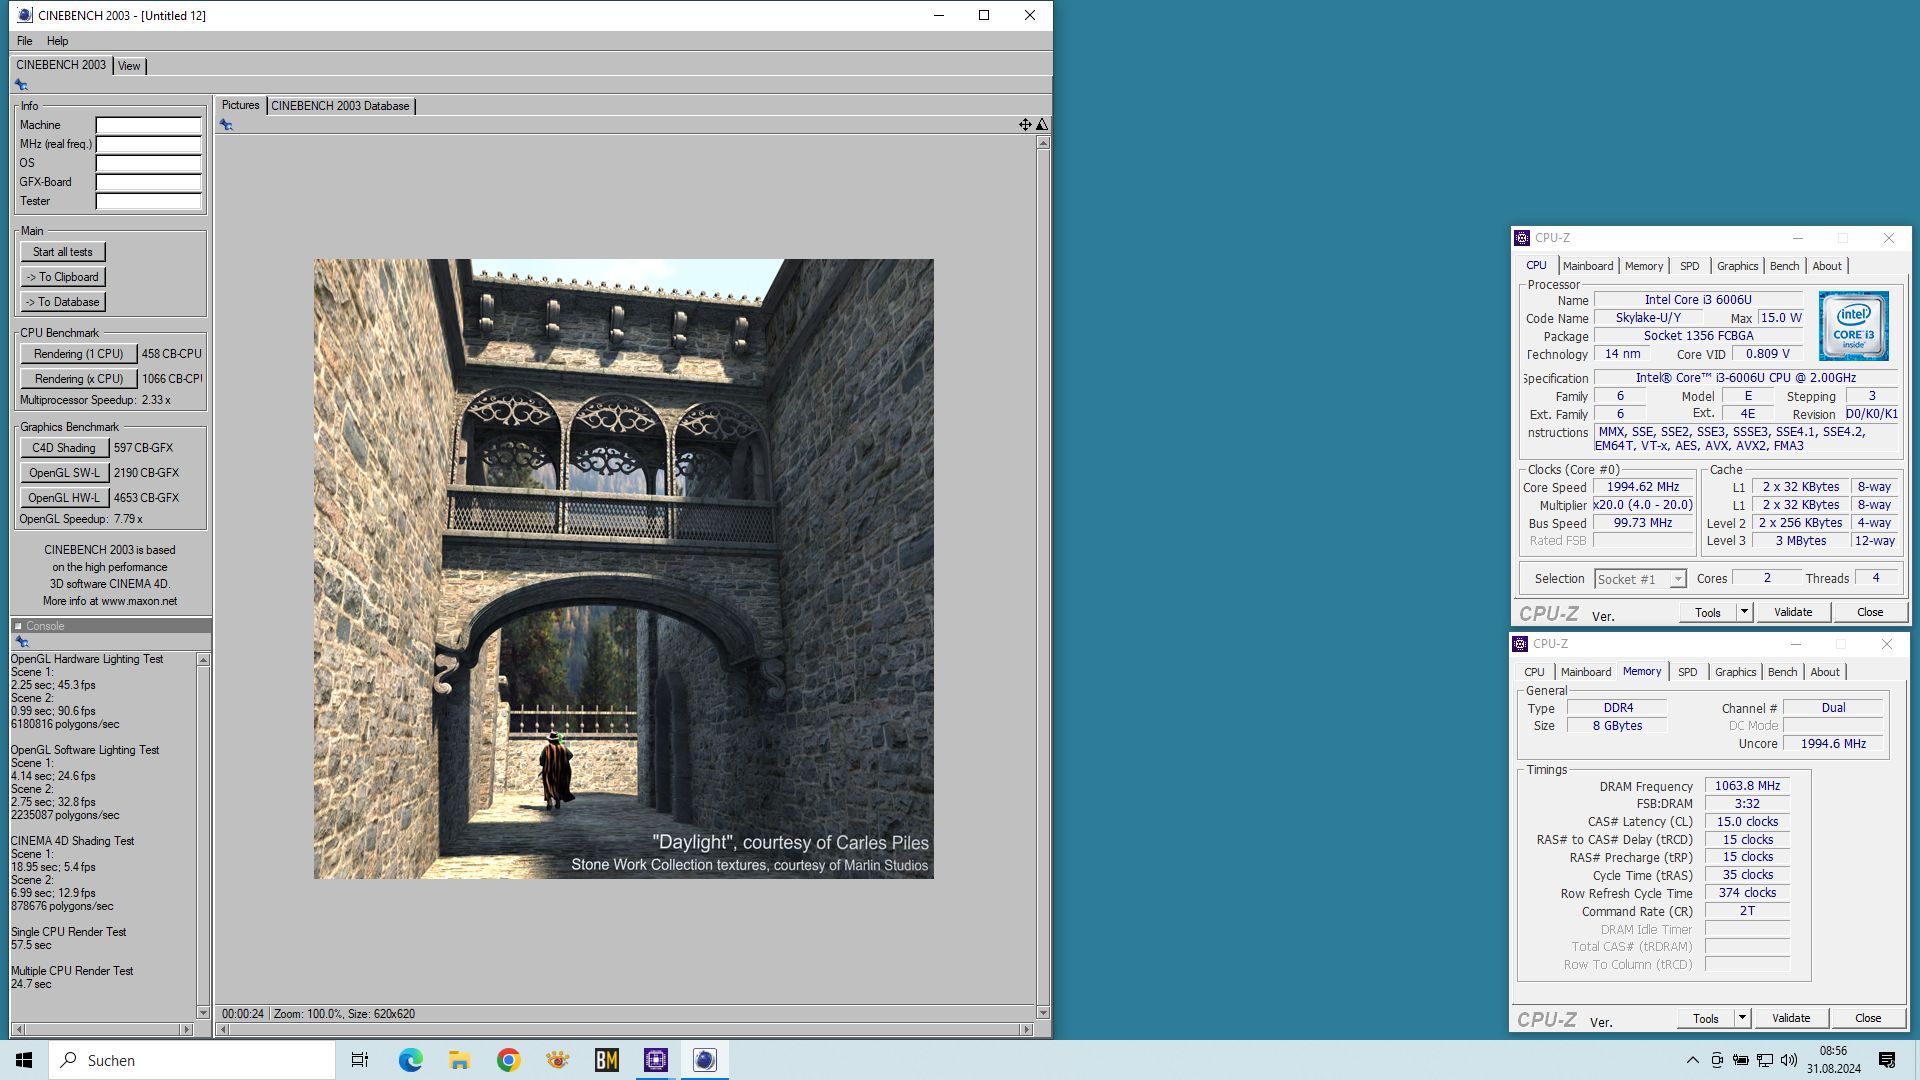The image size is (1920, 1080).
Task: Launch Microsoft Edge from the taskbar
Action: [410, 1060]
